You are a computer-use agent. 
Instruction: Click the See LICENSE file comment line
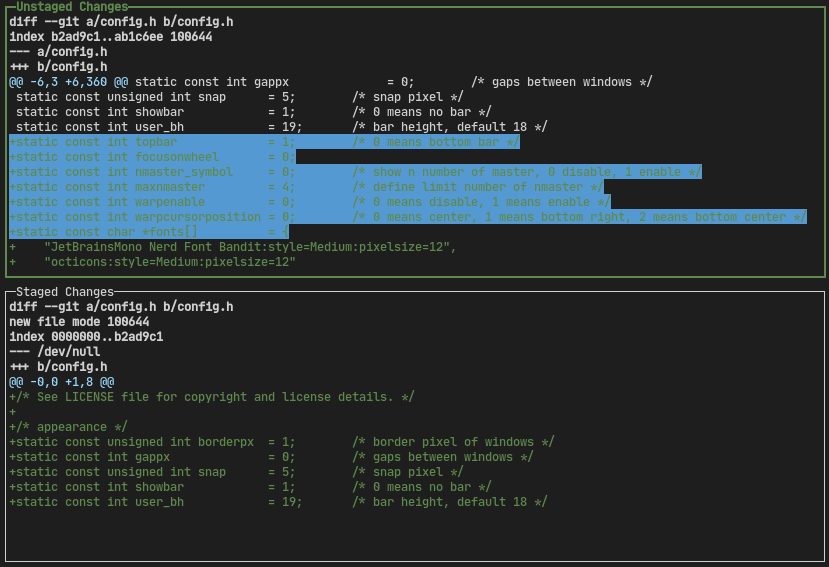212,397
